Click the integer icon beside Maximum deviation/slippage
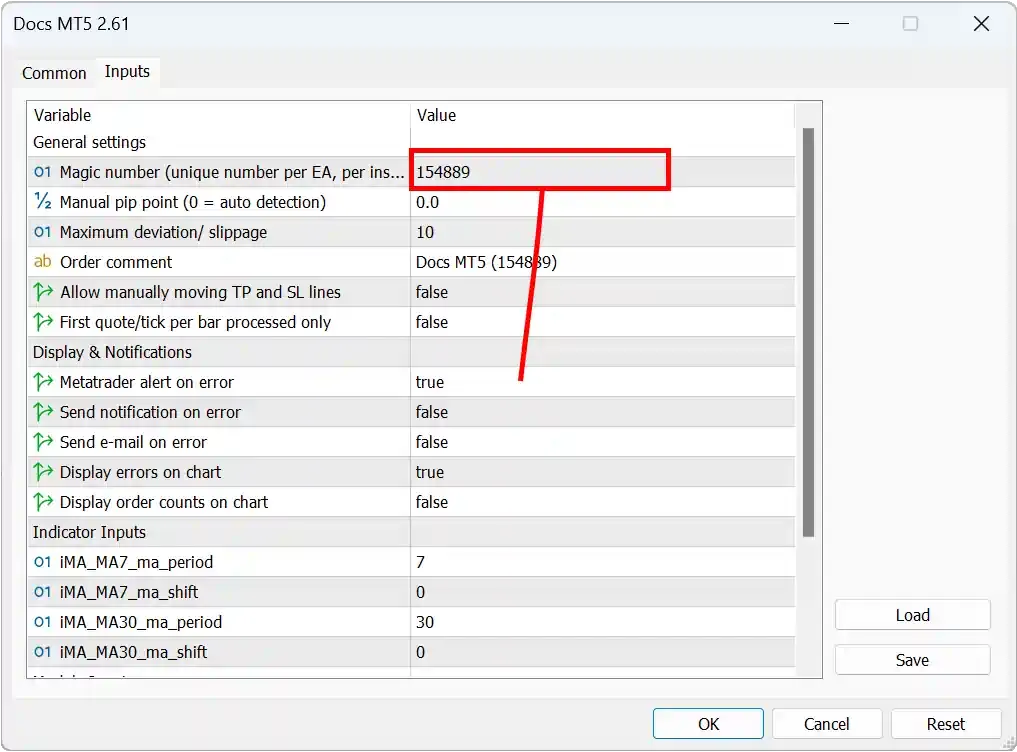Screen dimensions: 1017x752 42,232
